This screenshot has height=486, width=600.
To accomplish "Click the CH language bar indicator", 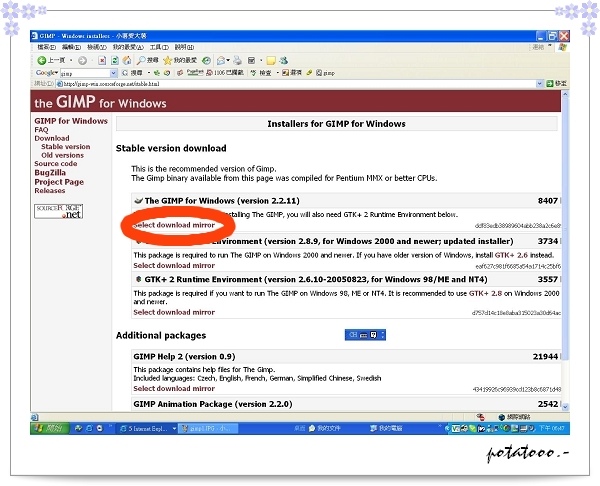I will pyautogui.click(x=352, y=335).
